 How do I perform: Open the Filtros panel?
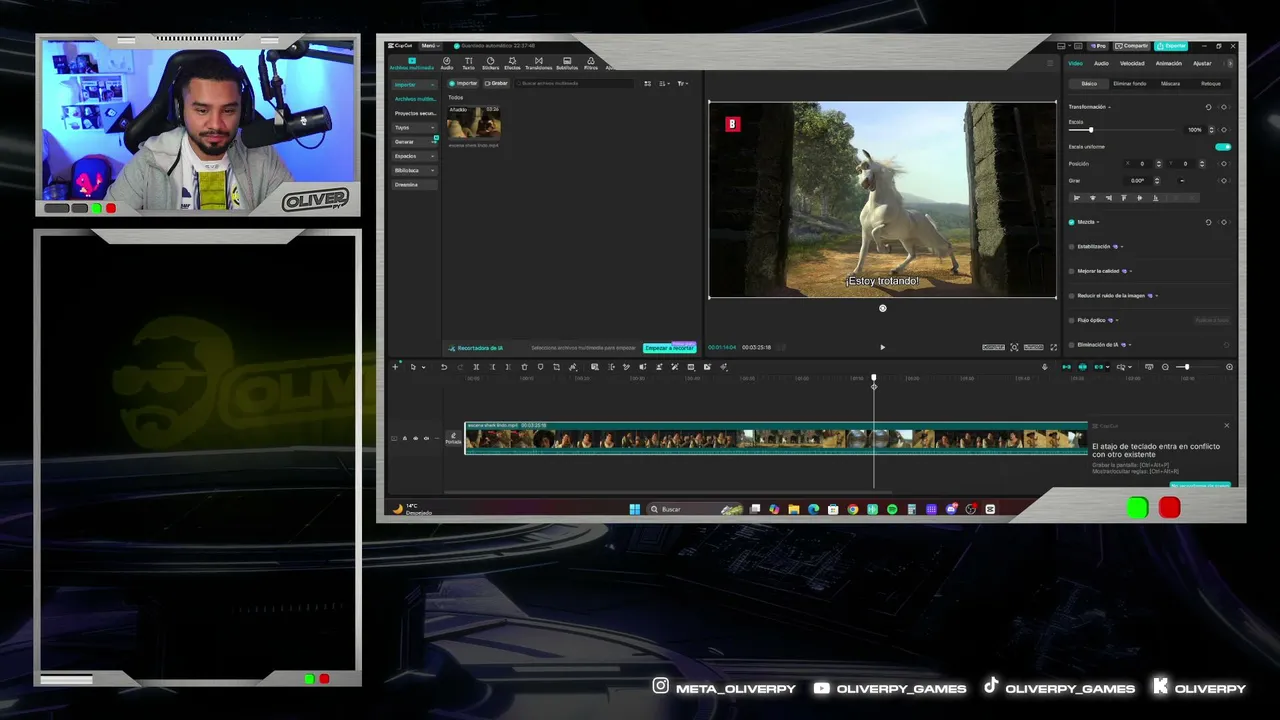click(x=591, y=63)
